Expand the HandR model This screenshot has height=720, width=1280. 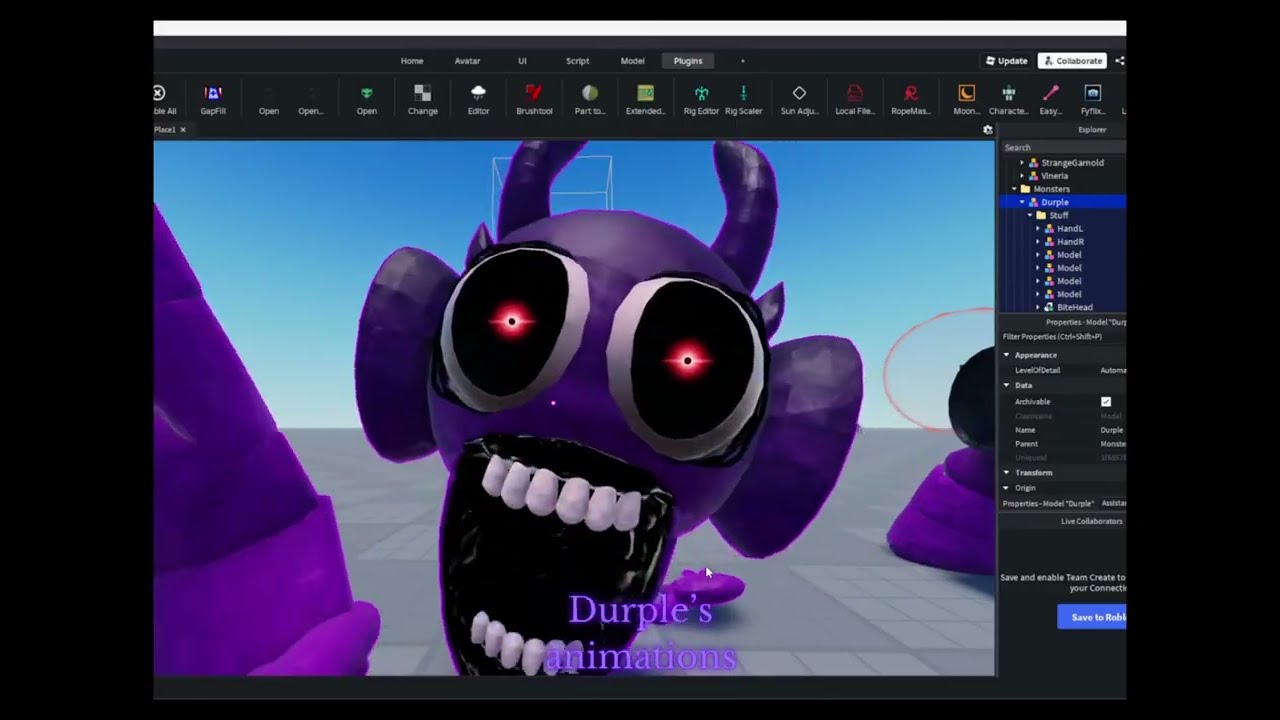click(1038, 242)
